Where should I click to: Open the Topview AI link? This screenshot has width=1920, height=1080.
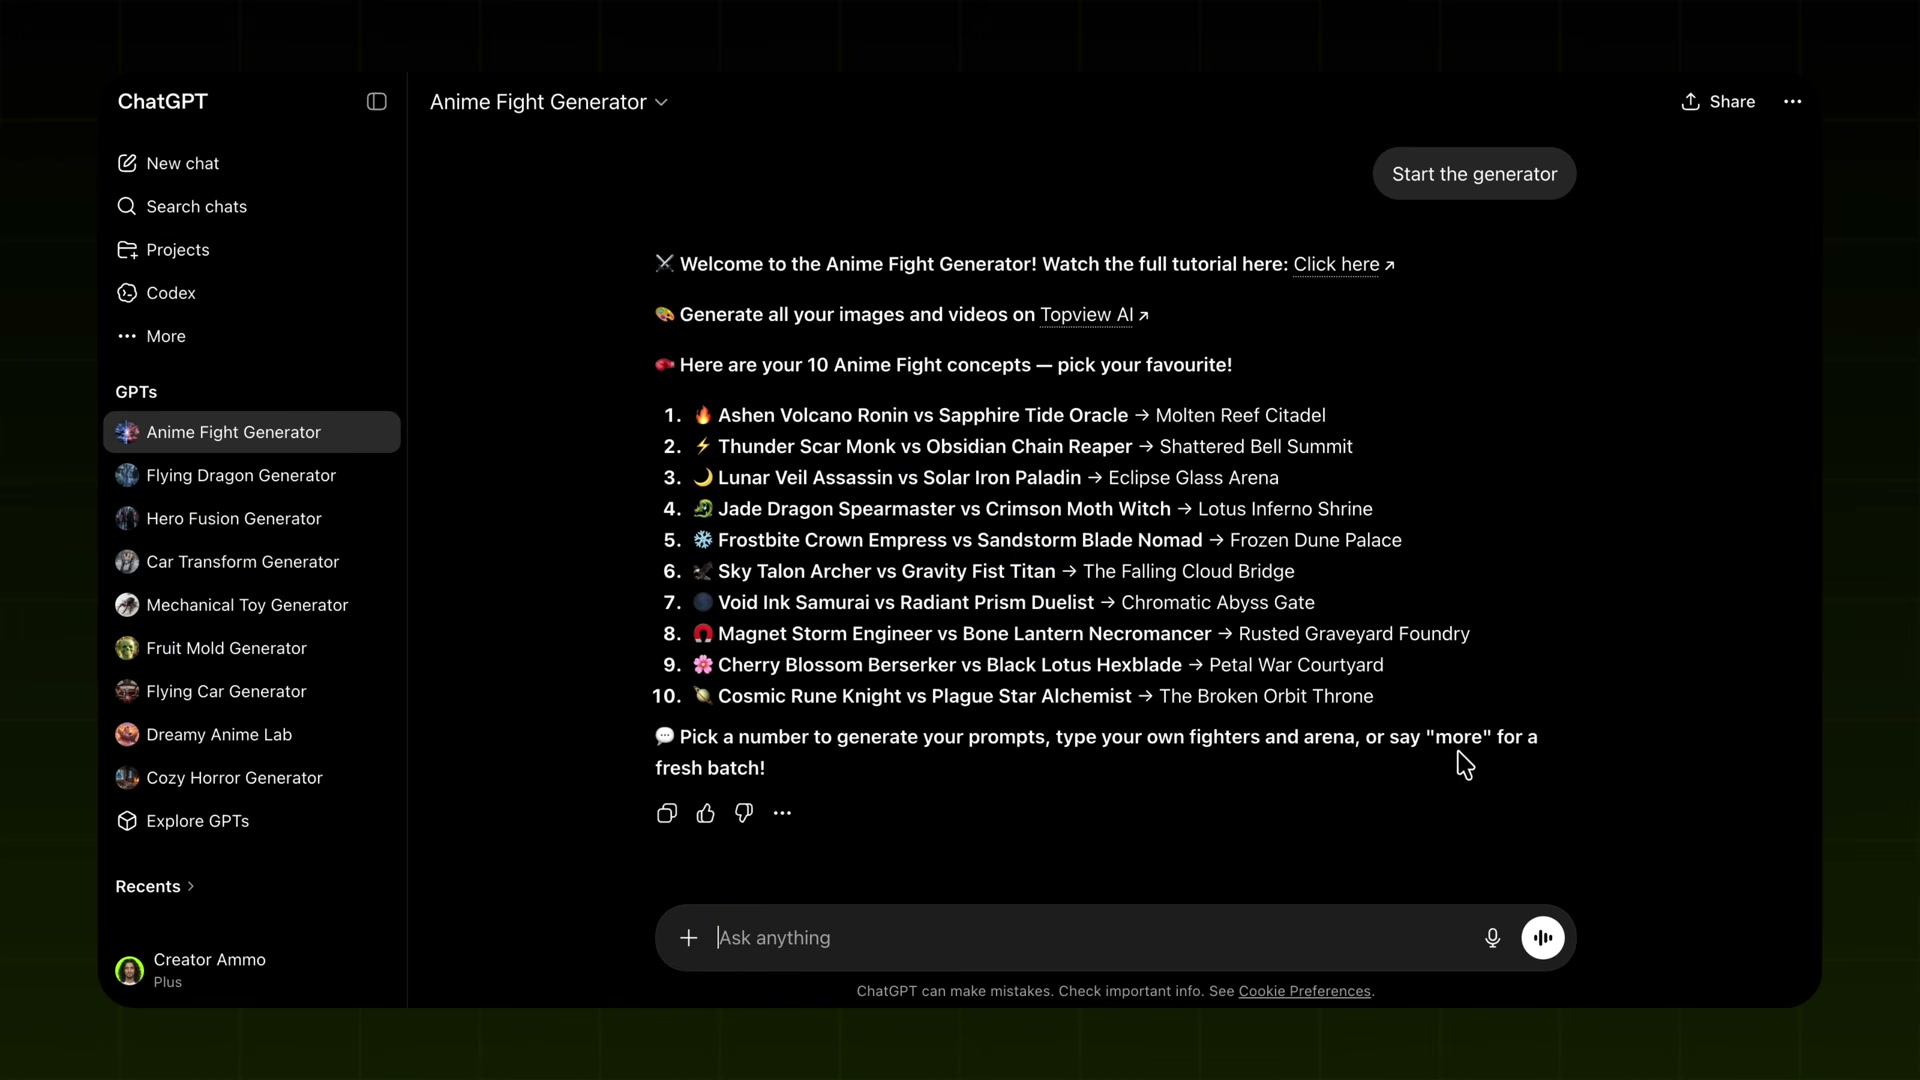click(1094, 315)
